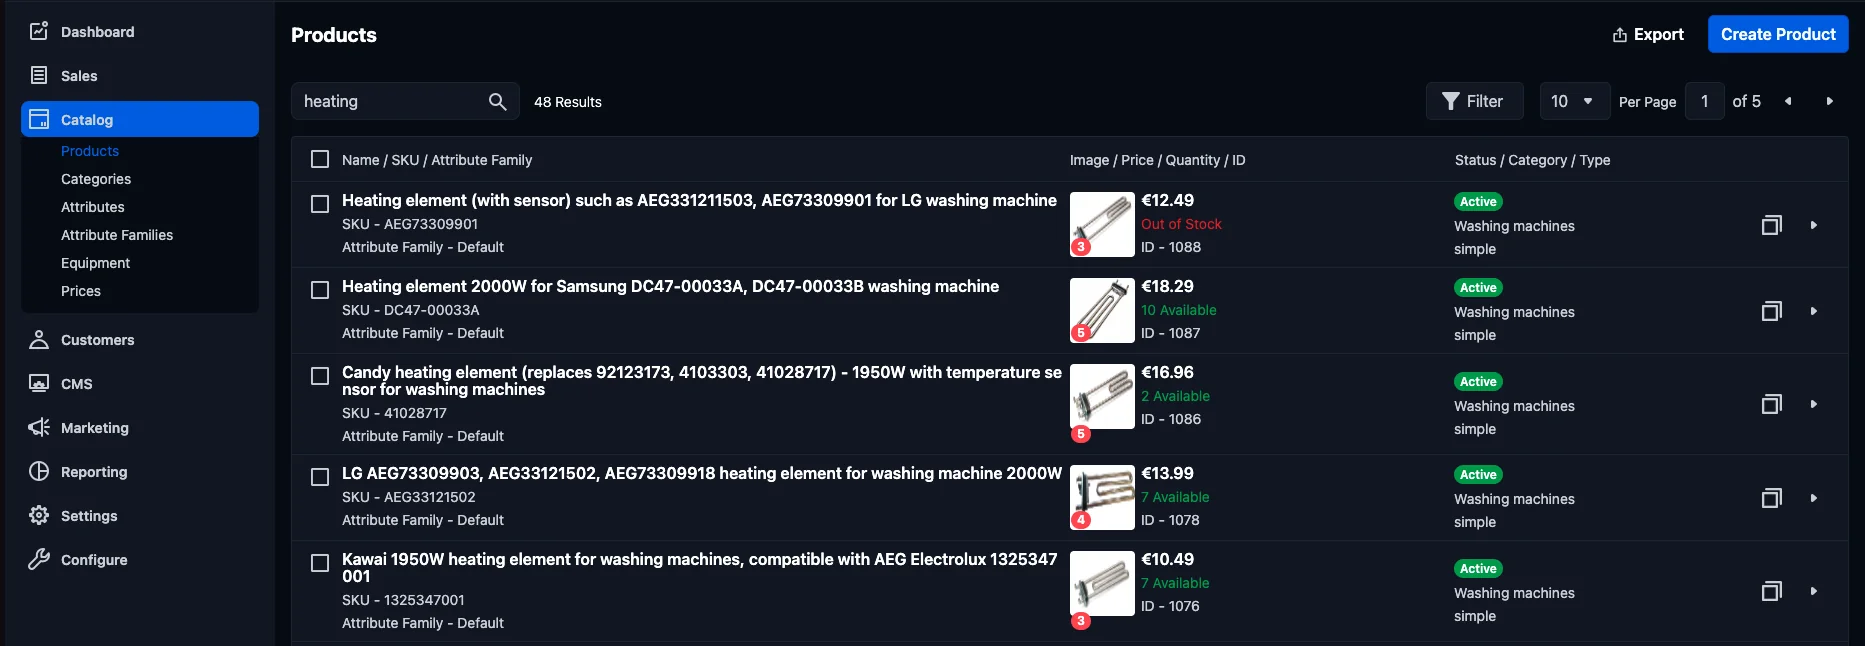Open the Sales menu
Screen dimensions: 1865x646
click(x=79, y=76)
